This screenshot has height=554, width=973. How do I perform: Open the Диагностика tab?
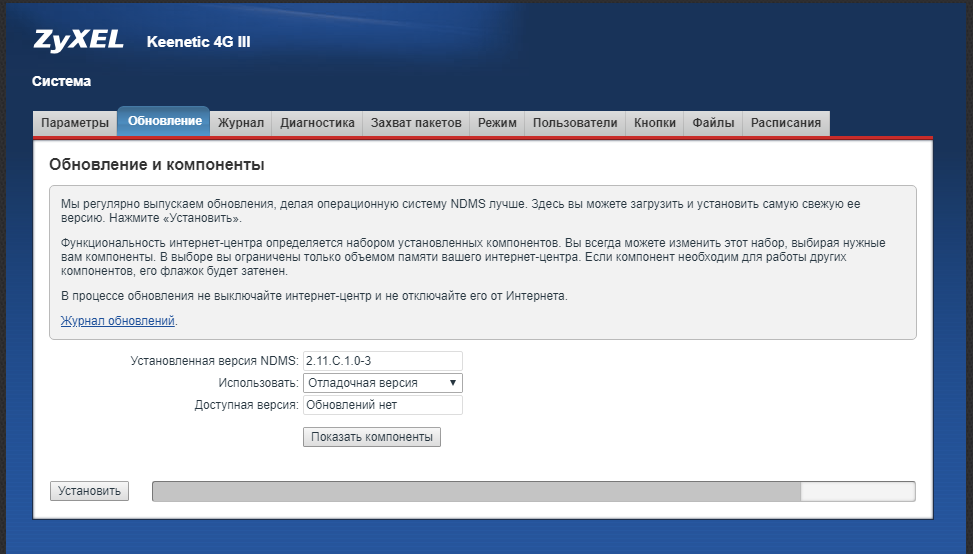317,123
